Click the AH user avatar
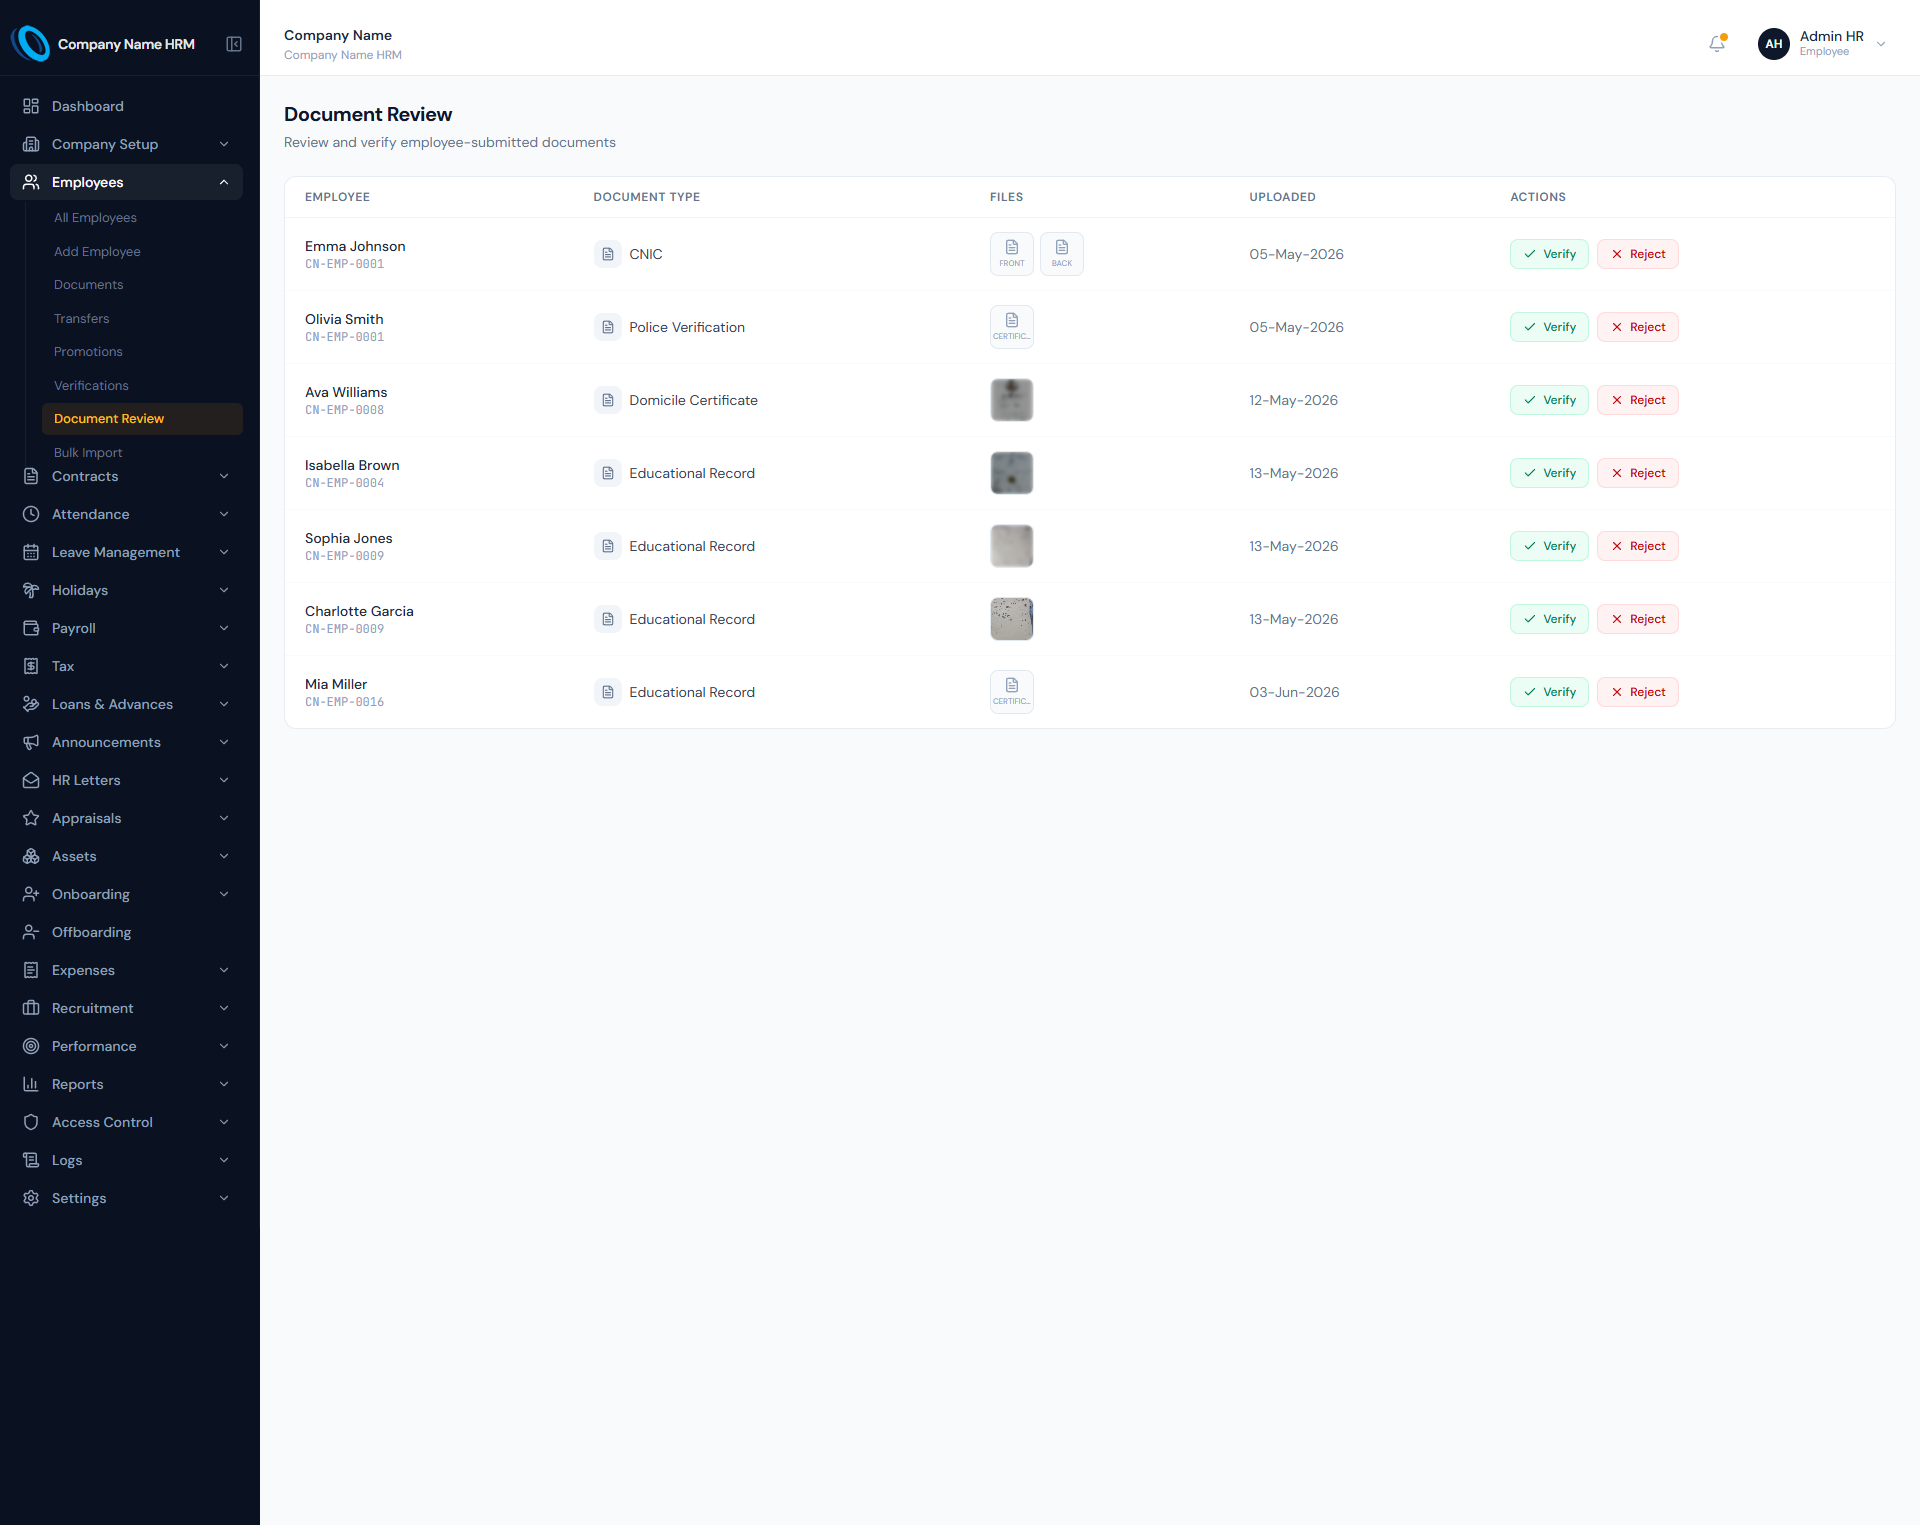Viewport: 1920px width, 1525px height. [x=1773, y=44]
